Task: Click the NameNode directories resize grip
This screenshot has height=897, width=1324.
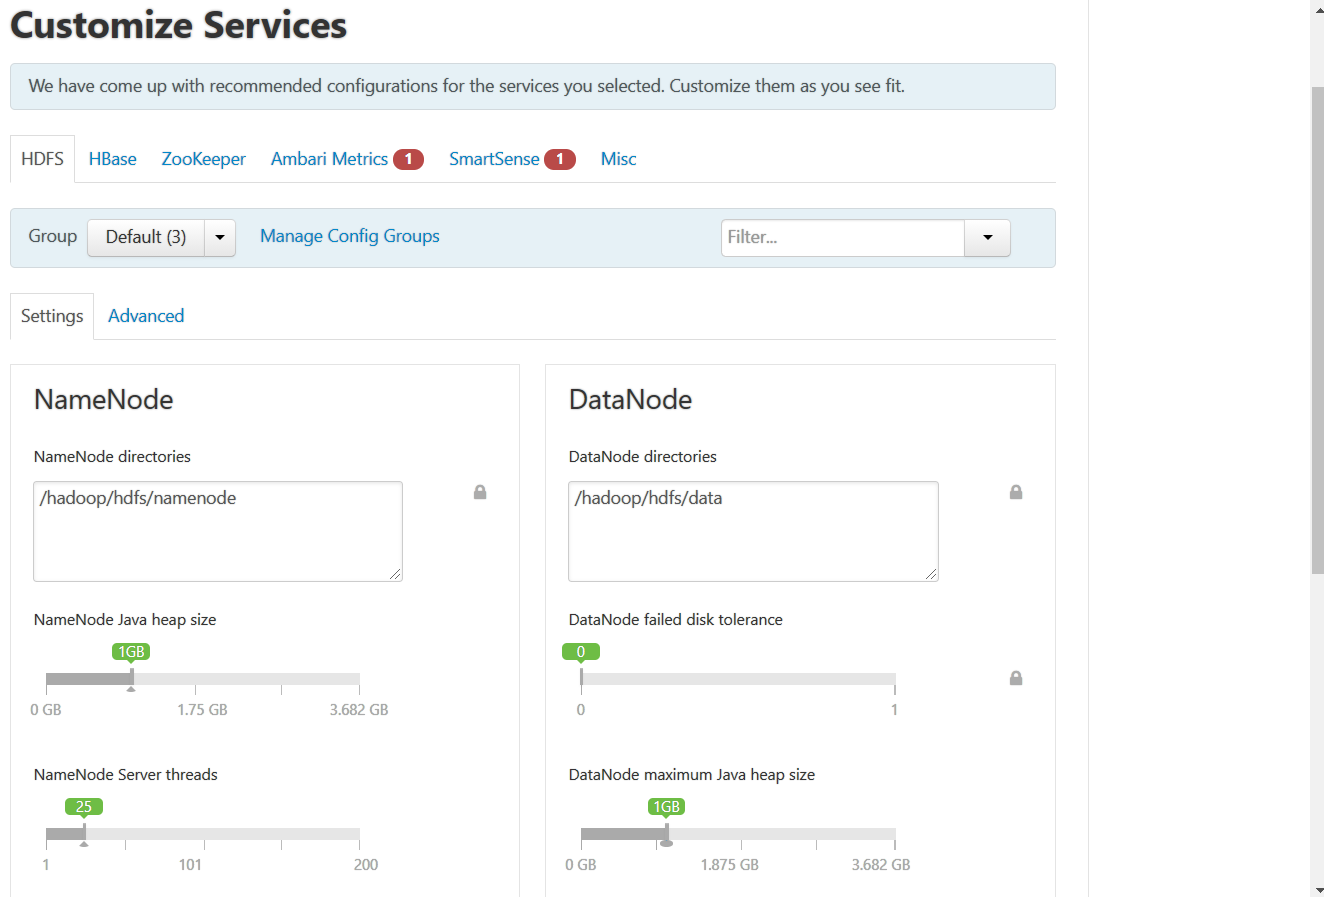Action: [x=395, y=574]
